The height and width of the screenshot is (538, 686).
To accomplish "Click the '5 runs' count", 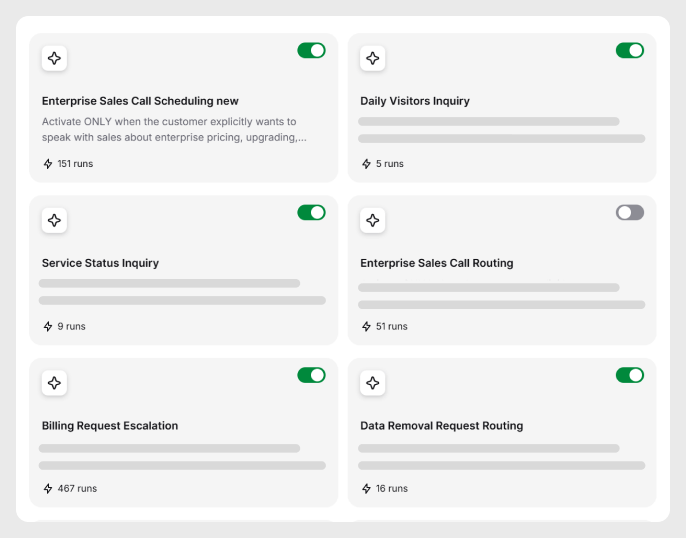I will 390,164.
